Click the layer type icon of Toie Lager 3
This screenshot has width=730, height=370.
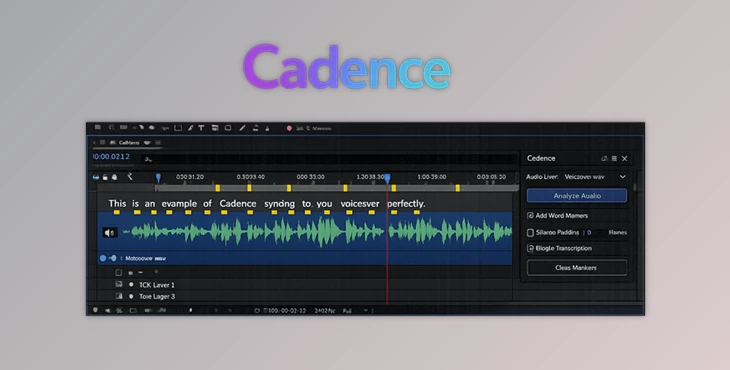pos(119,296)
